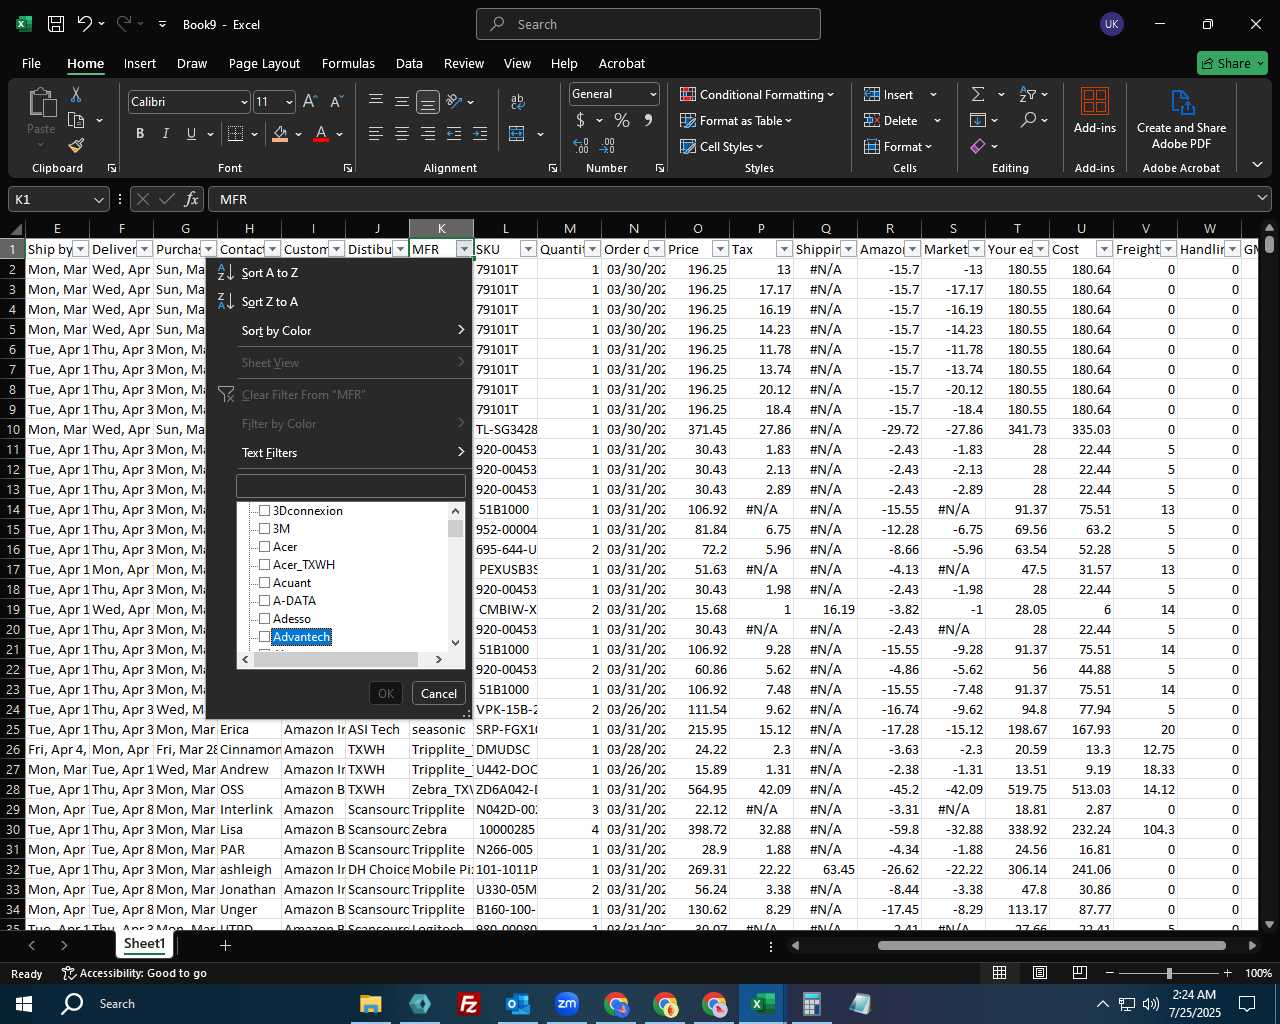Apply the Comma Style format
The width and height of the screenshot is (1280, 1024).
pos(648,120)
